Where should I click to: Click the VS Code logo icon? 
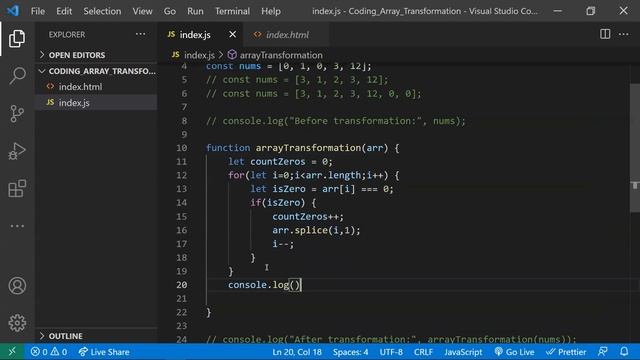13,11
